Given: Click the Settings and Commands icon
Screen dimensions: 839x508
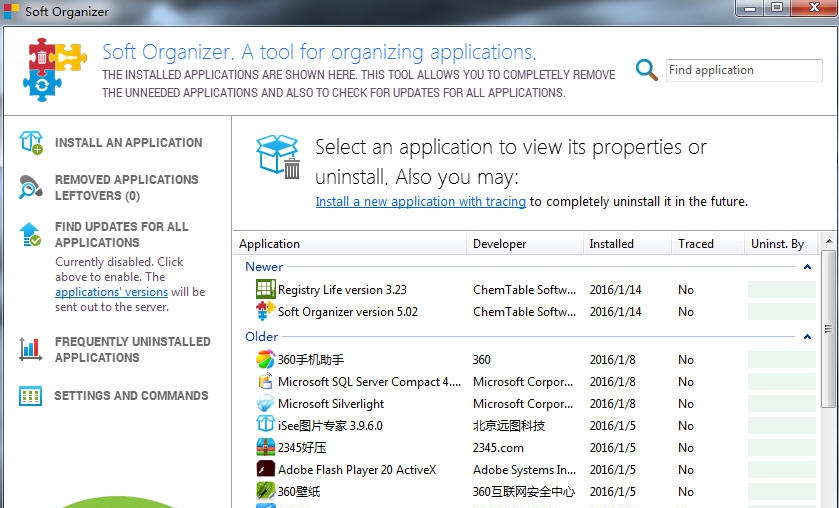Looking at the screenshot, I should tap(31, 396).
